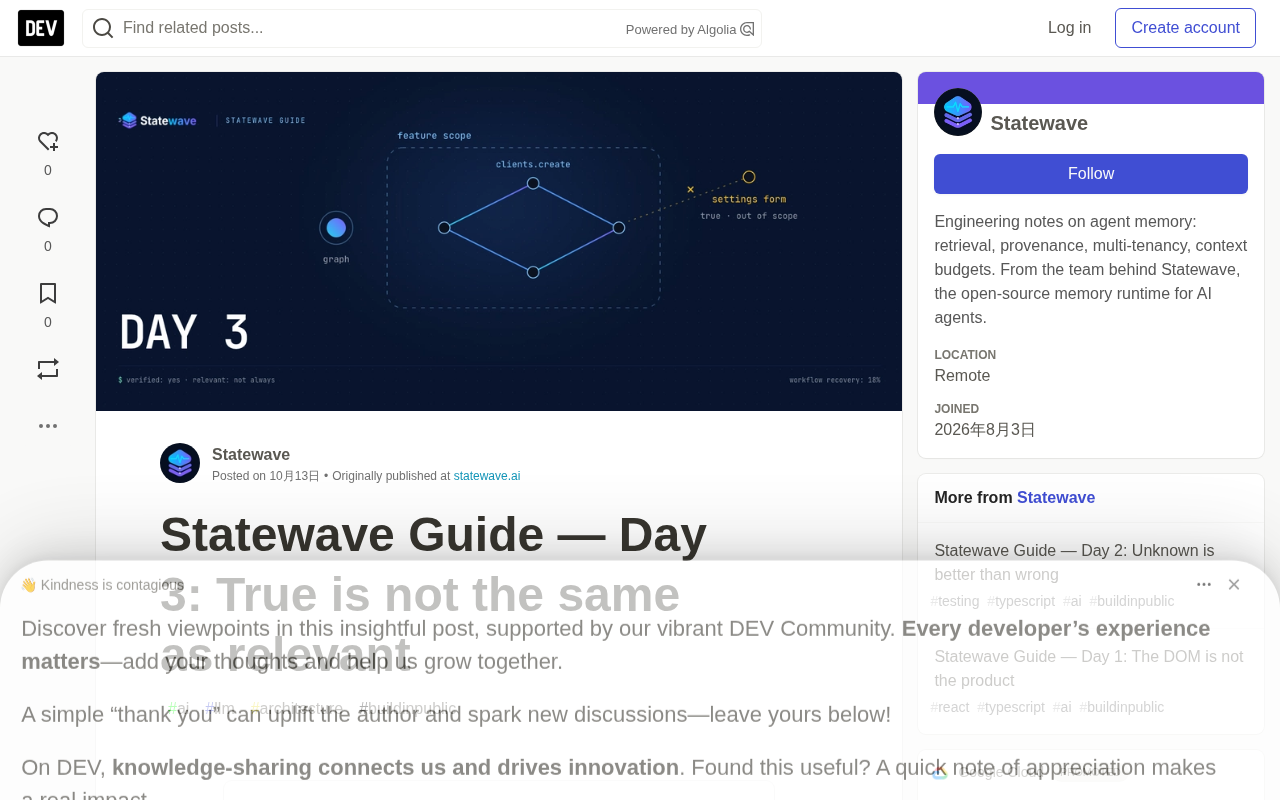Add a heart reaction to the post
Viewport: 1280px width, 800px height.
click(x=48, y=142)
